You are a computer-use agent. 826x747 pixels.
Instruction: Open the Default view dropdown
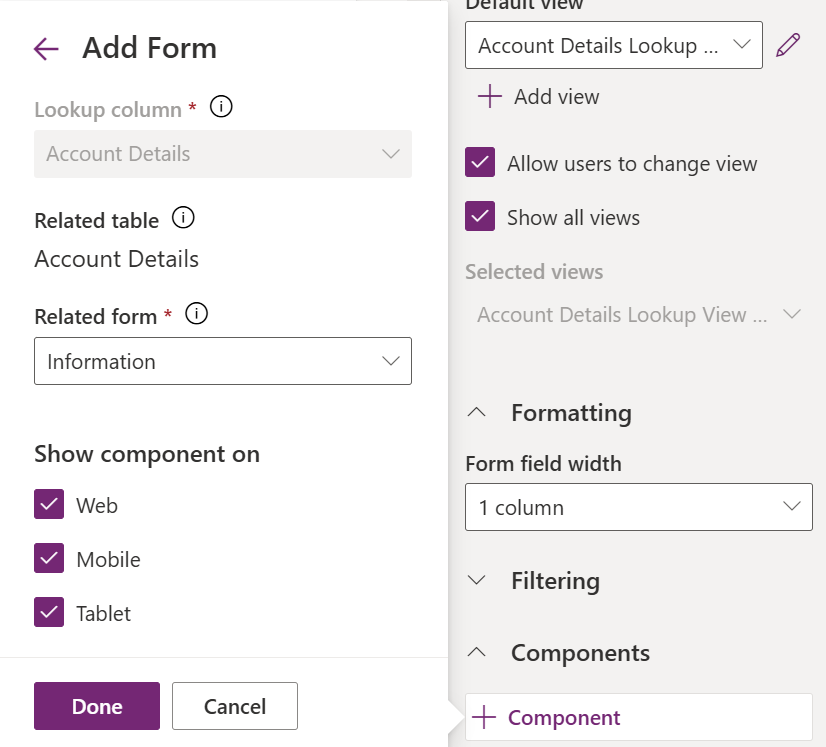(x=613, y=46)
